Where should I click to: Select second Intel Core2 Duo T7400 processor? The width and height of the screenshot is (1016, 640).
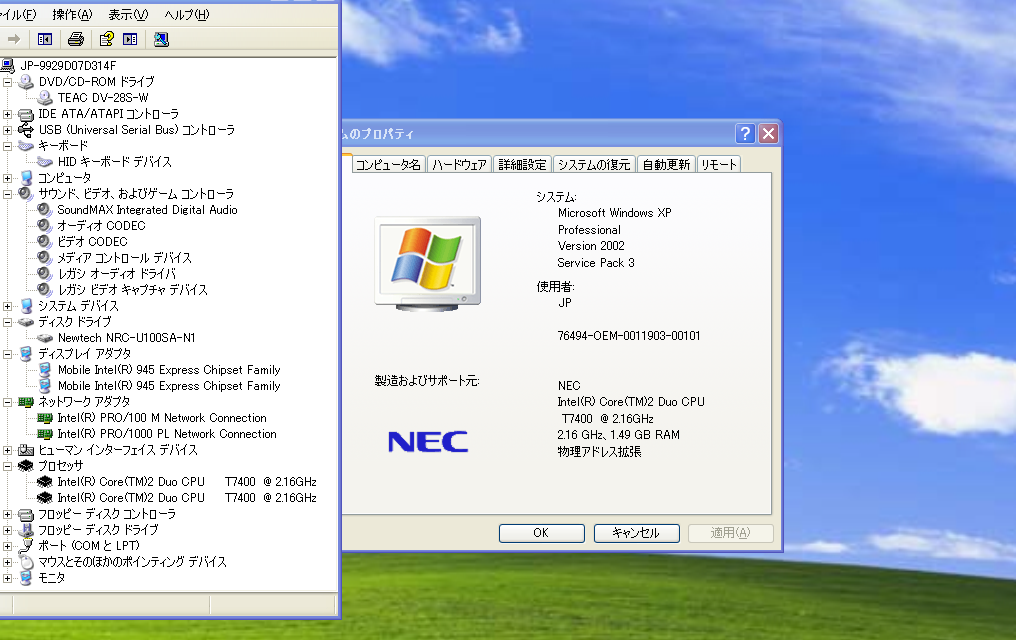[x=187, y=498]
